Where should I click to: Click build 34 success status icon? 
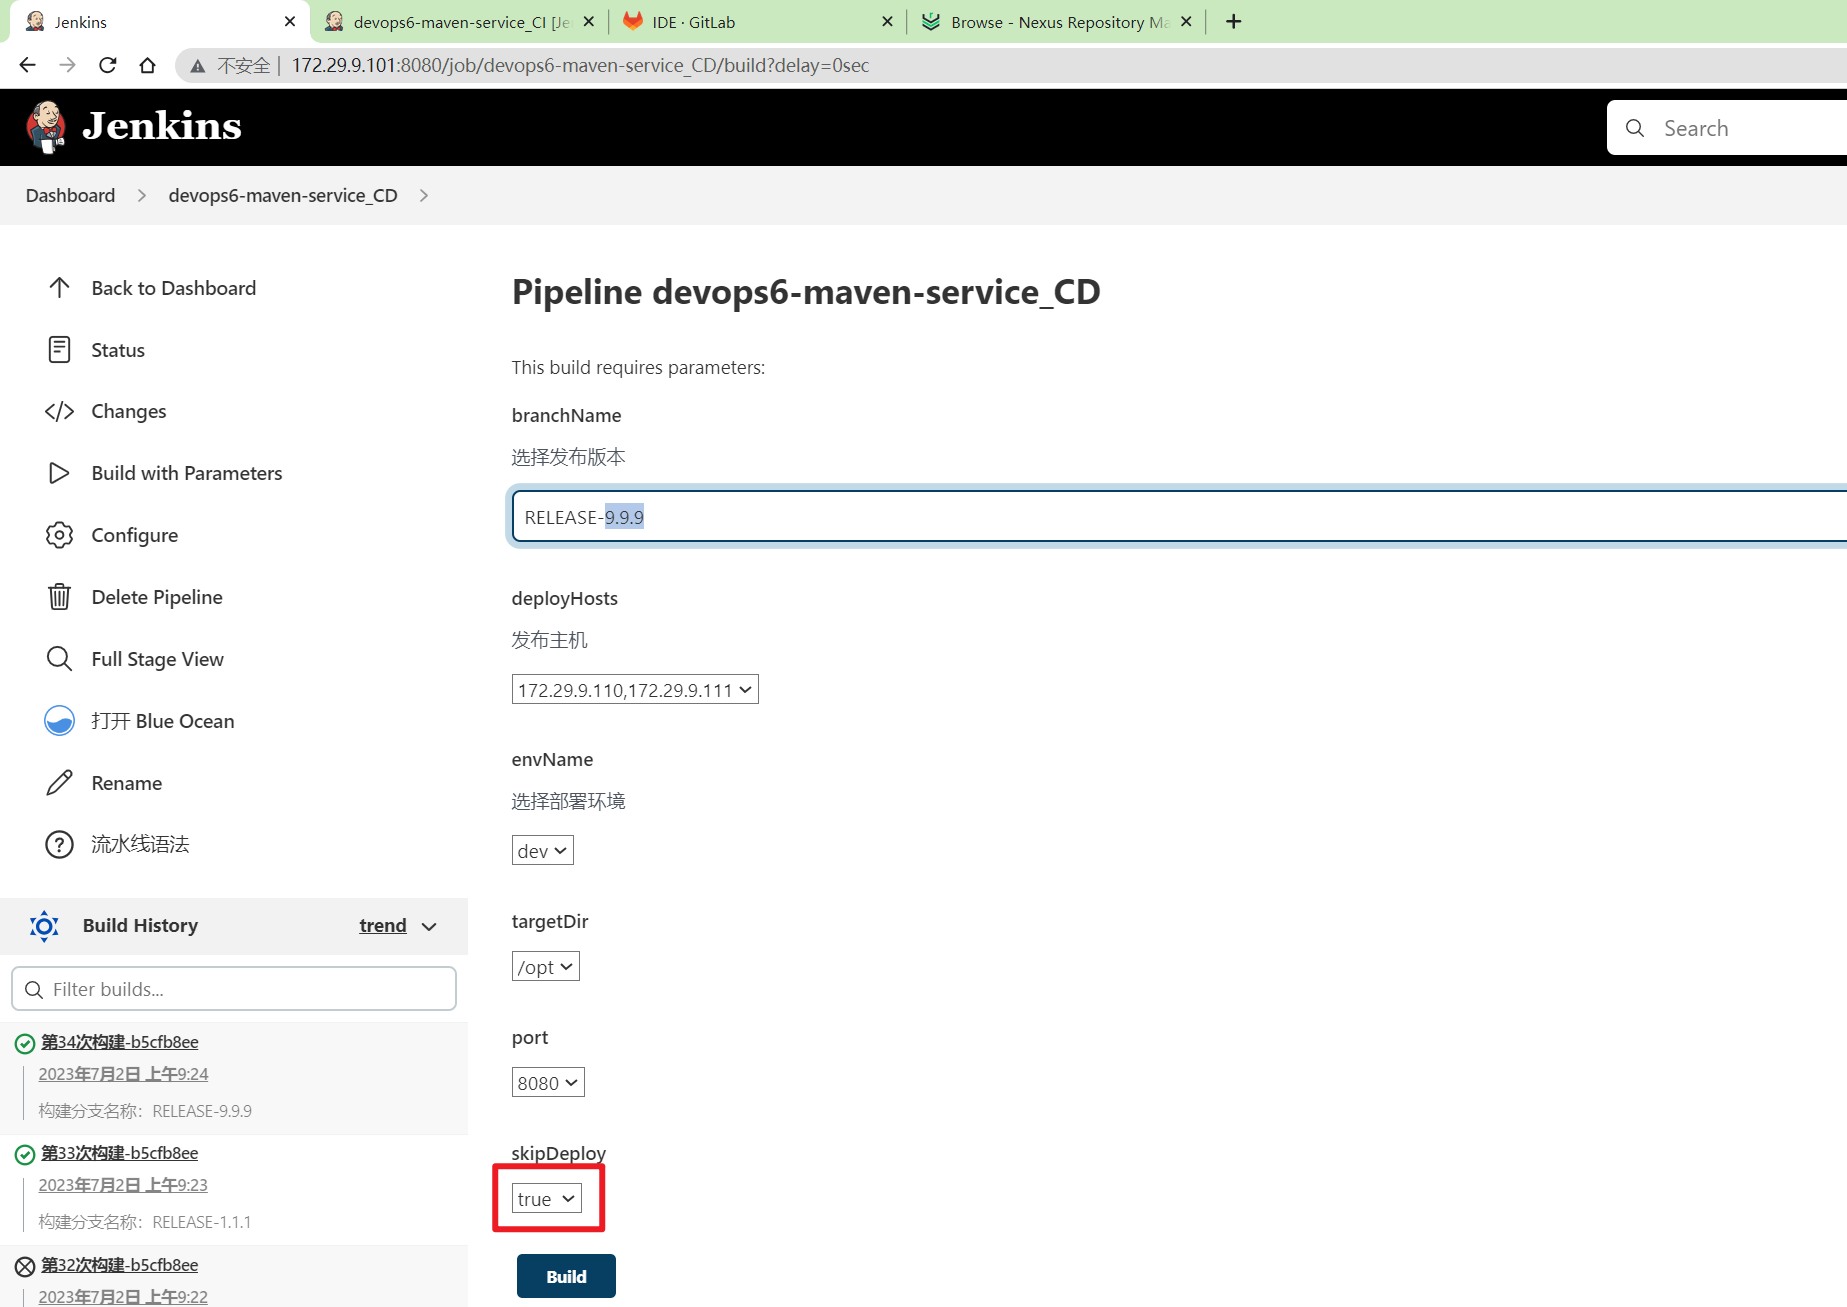point(25,1044)
